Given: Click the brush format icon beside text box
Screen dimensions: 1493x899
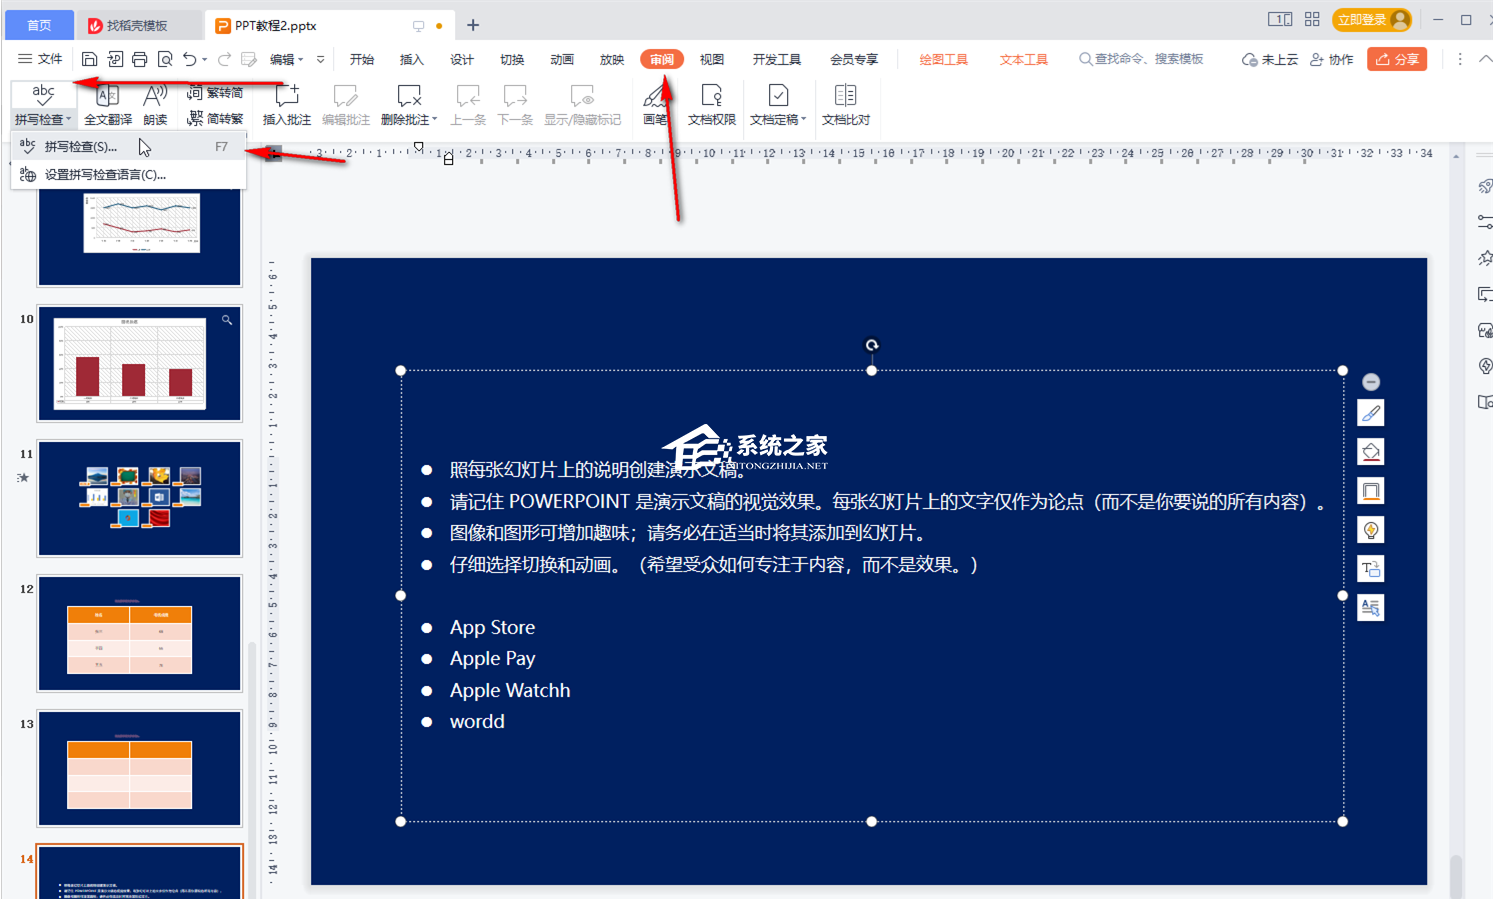Looking at the screenshot, I should click(1371, 413).
